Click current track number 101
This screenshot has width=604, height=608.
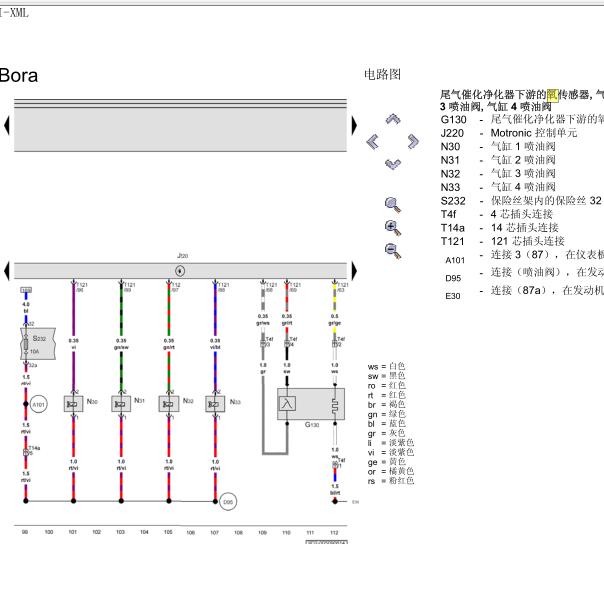(72, 532)
